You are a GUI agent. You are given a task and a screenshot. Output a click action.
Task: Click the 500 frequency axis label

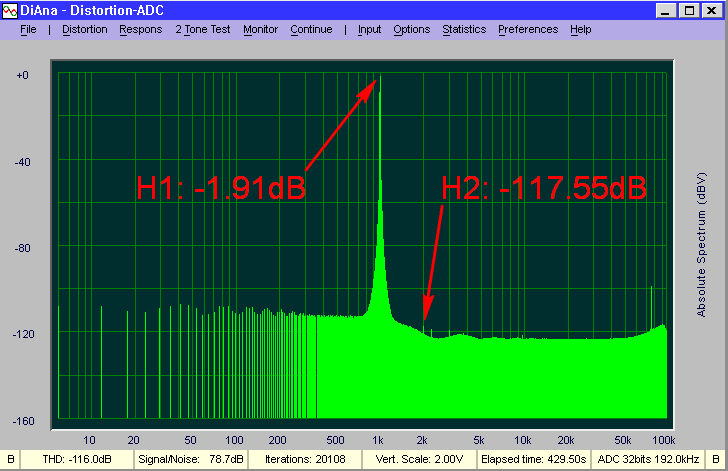point(335,440)
